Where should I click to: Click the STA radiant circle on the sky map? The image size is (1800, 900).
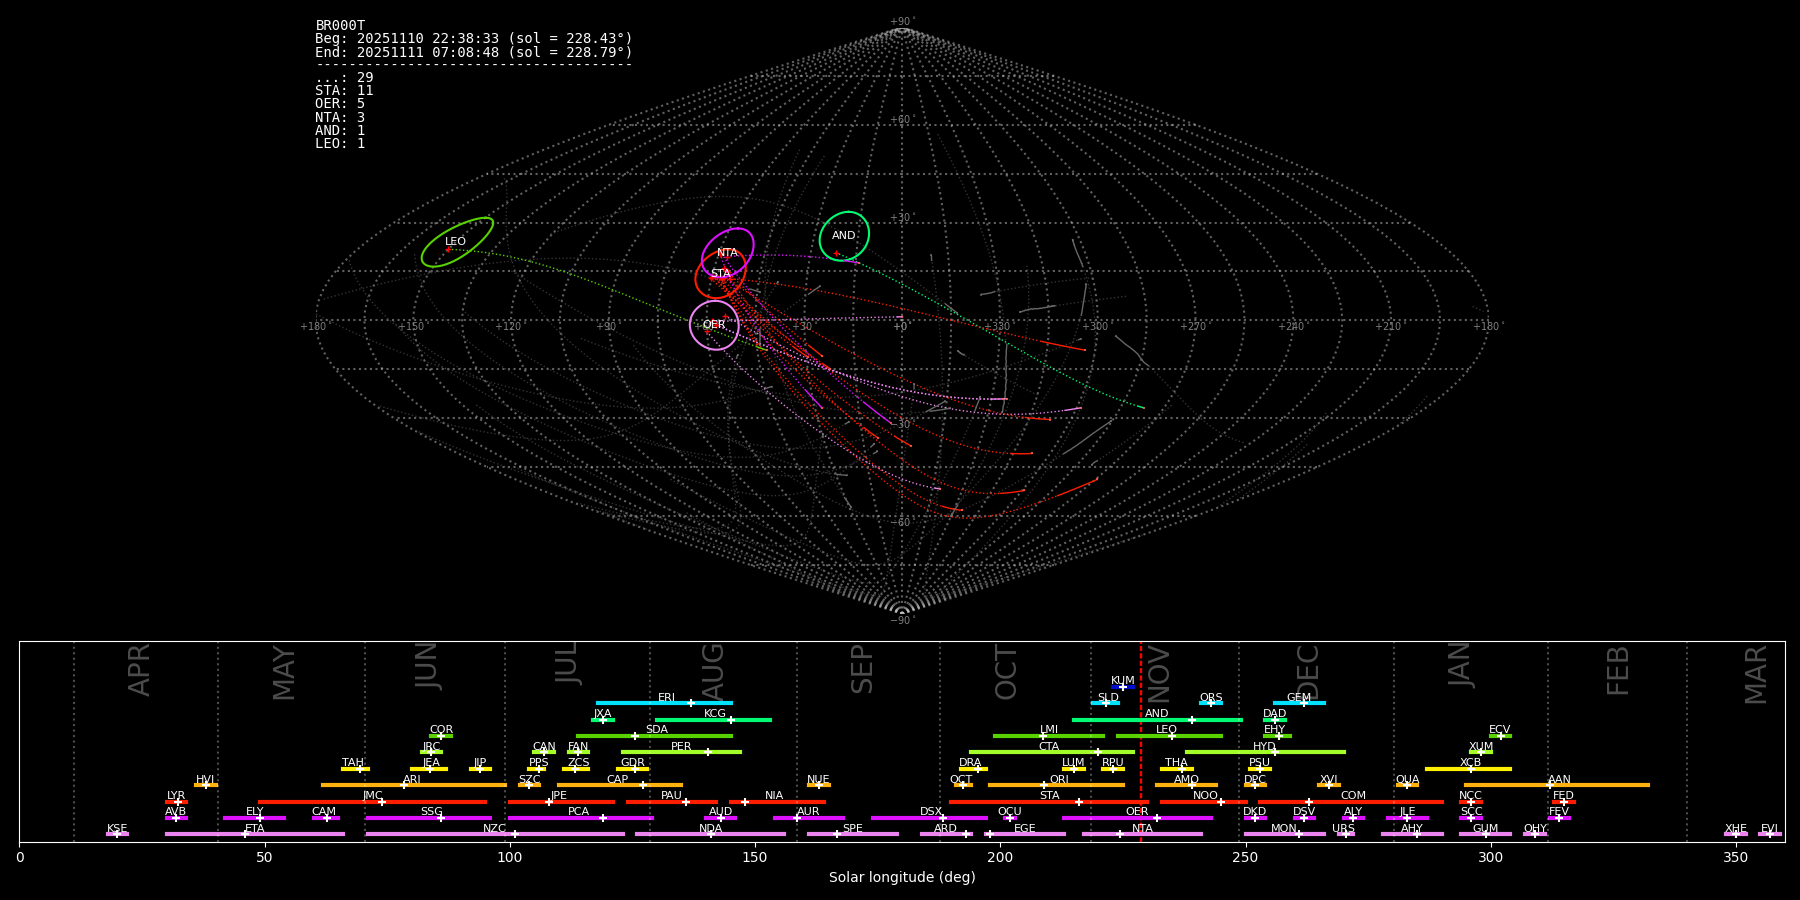tap(721, 274)
